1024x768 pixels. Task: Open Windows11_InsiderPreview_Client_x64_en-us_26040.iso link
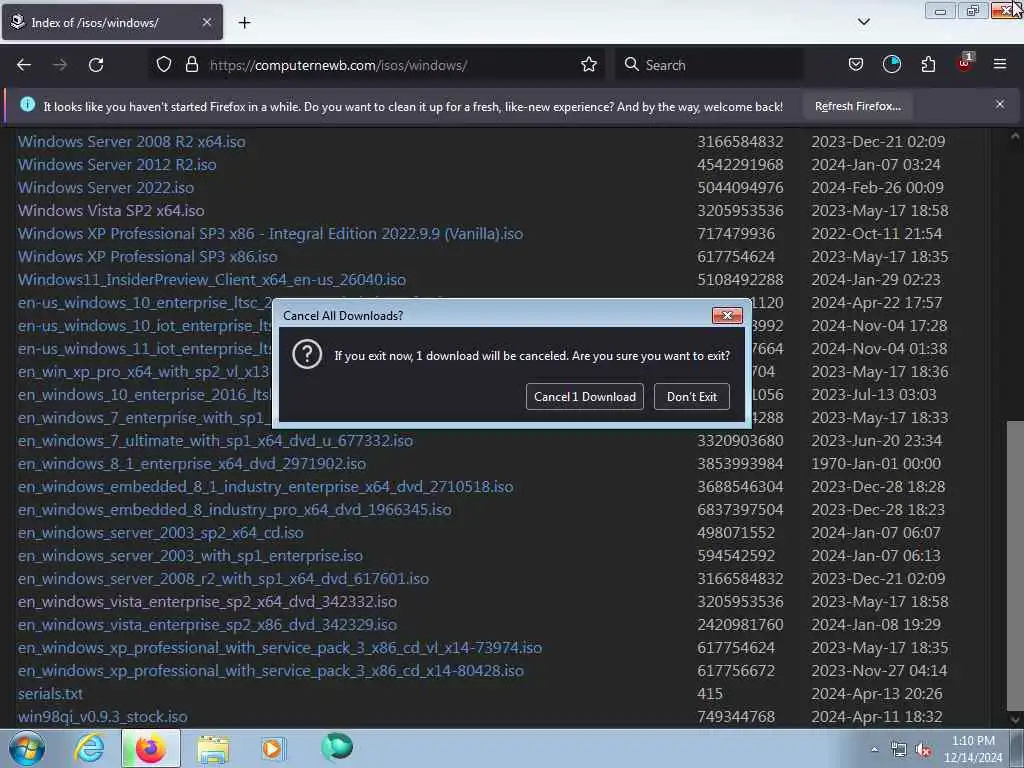pyautogui.click(x=212, y=280)
